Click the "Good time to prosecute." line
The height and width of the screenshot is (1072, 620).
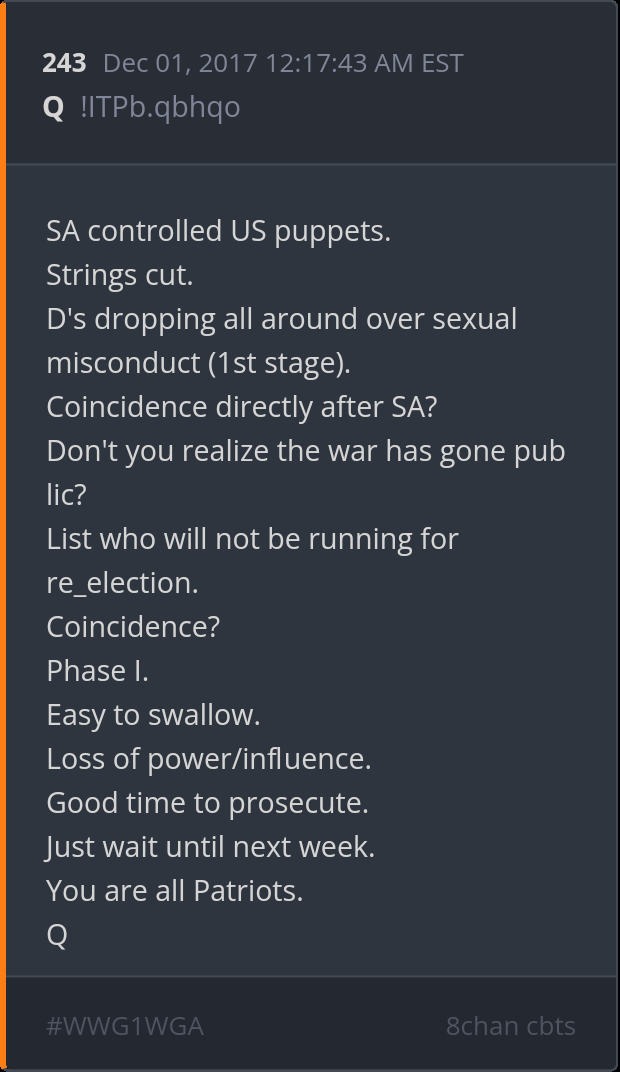pyautogui.click(x=207, y=803)
